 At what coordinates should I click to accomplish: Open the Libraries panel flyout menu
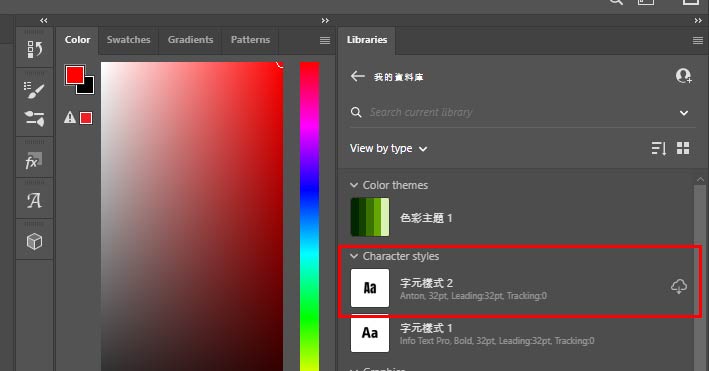(698, 41)
